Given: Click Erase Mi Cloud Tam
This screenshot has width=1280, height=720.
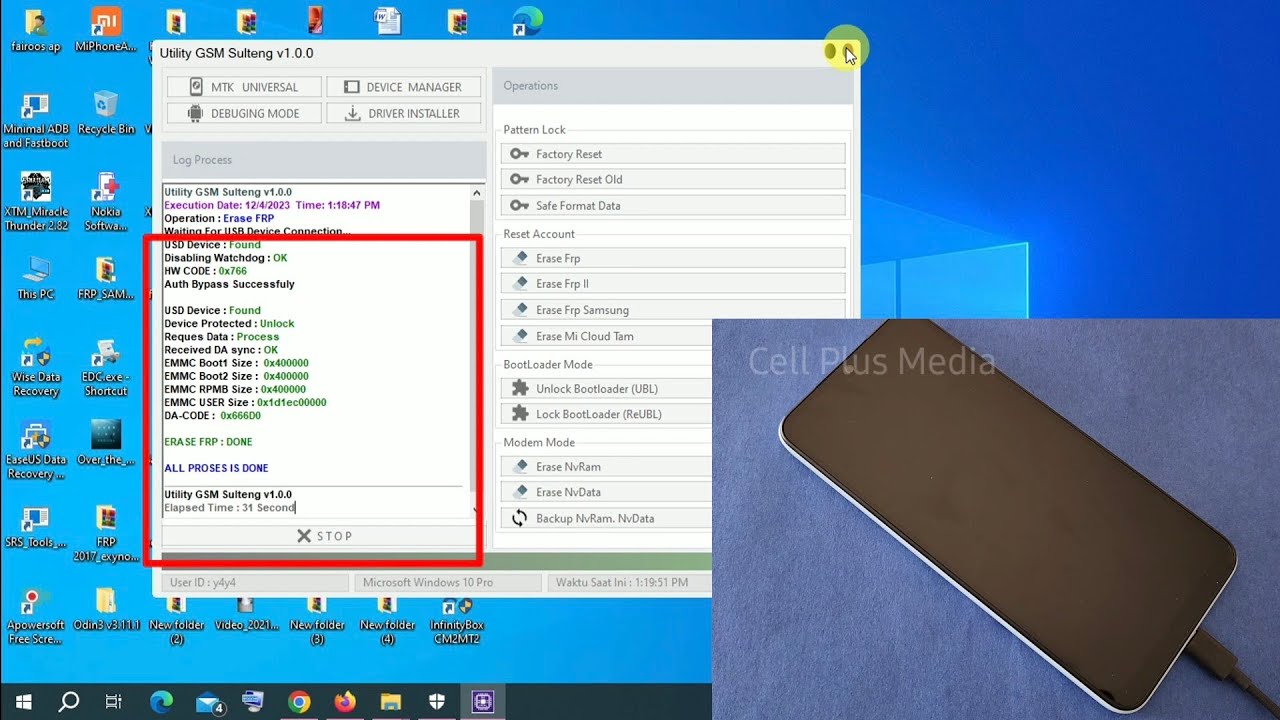Looking at the screenshot, I should (606, 336).
